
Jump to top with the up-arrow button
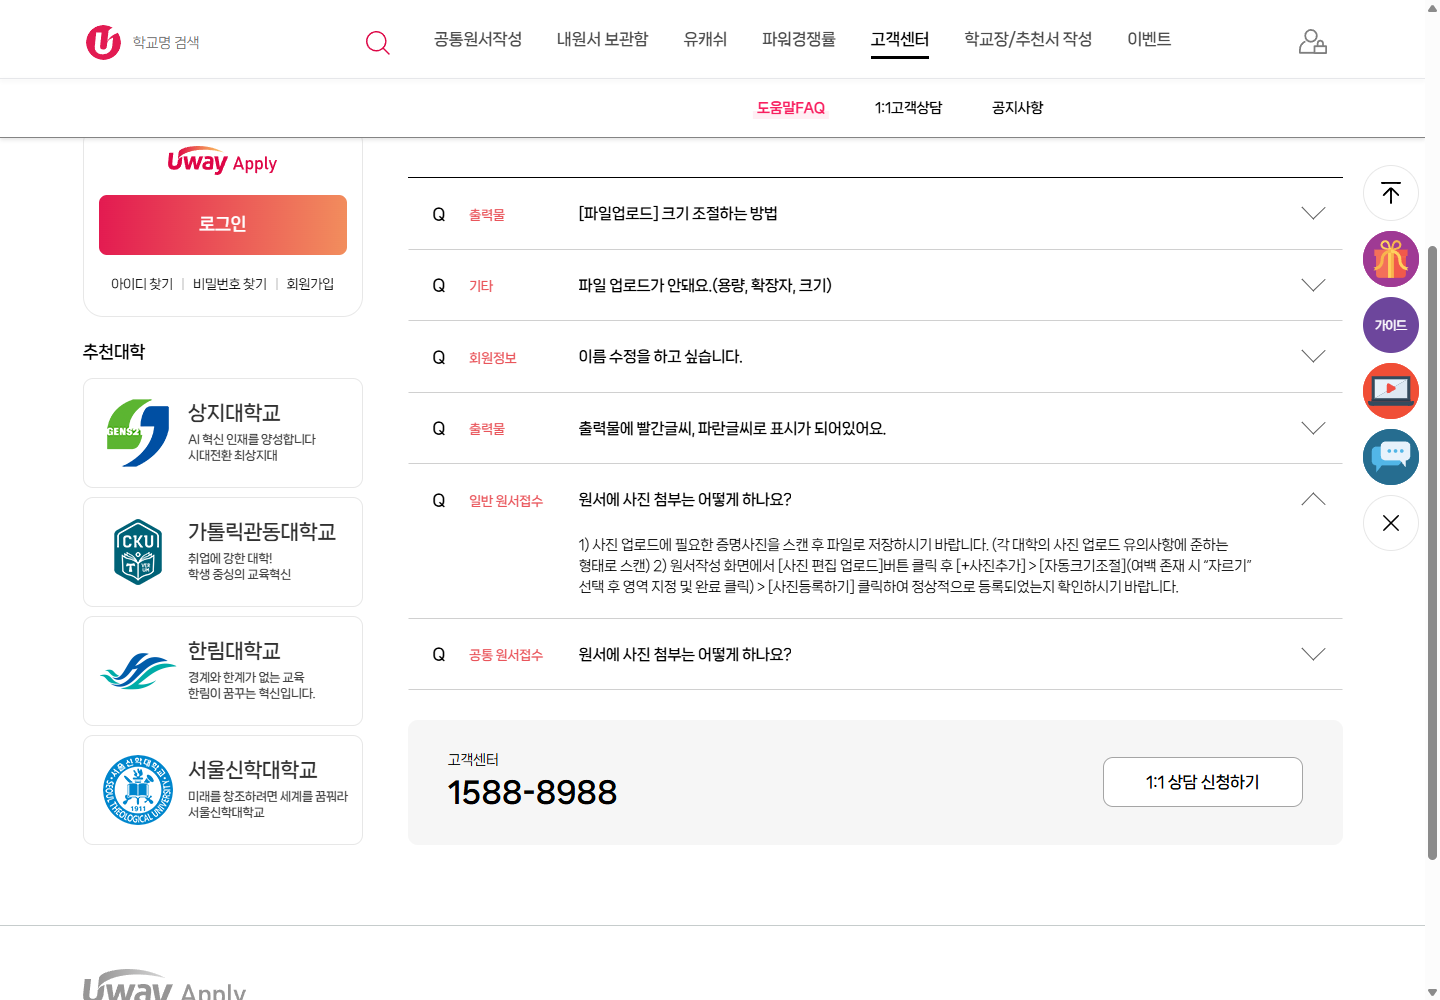click(1391, 193)
